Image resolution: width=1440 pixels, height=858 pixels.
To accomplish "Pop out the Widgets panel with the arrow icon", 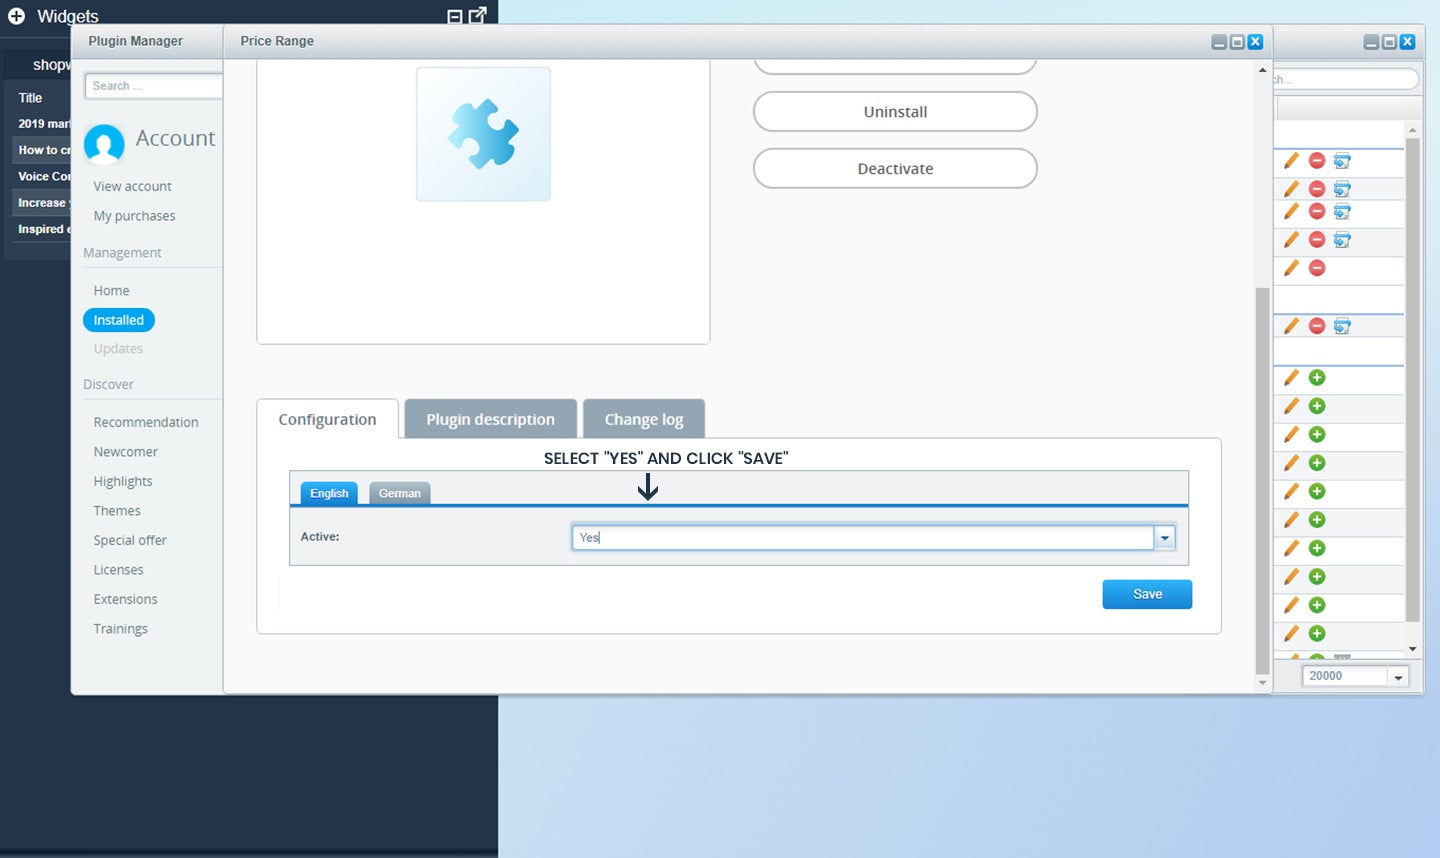I will (478, 15).
